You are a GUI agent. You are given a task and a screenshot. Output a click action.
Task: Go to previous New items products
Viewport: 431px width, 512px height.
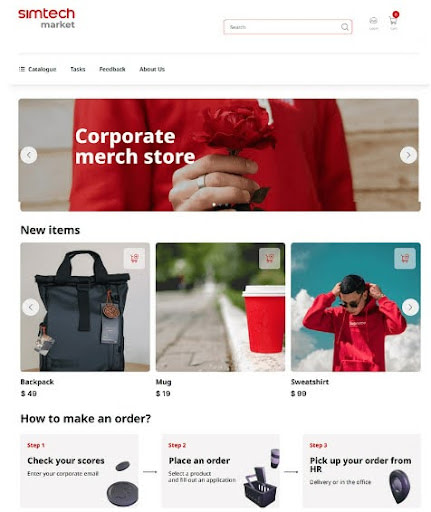(31, 307)
